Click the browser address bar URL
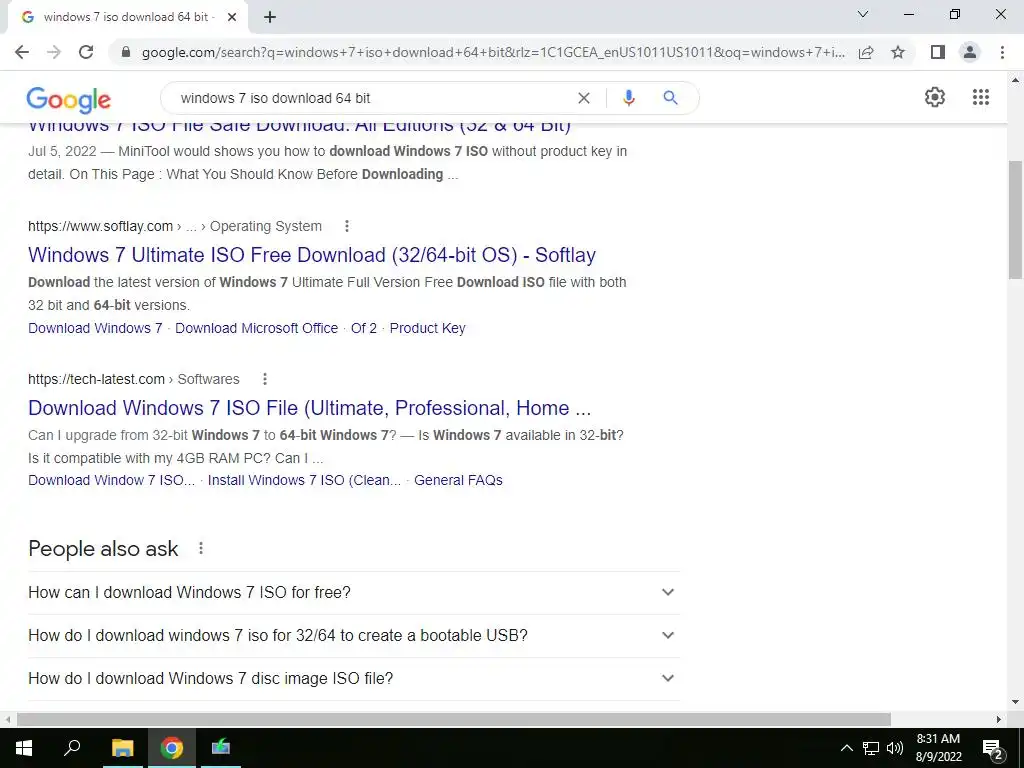Viewport: 1024px width, 768px height. [x=493, y=52]
